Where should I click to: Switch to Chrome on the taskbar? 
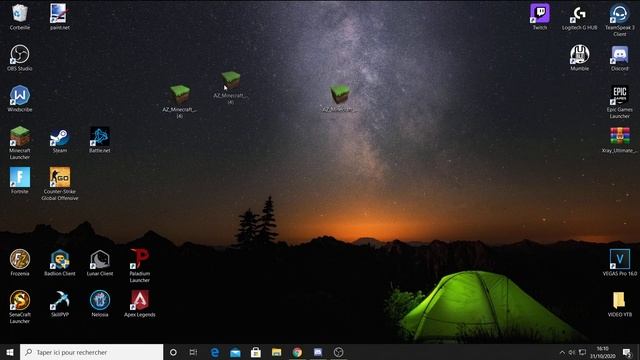pos(297,352)
